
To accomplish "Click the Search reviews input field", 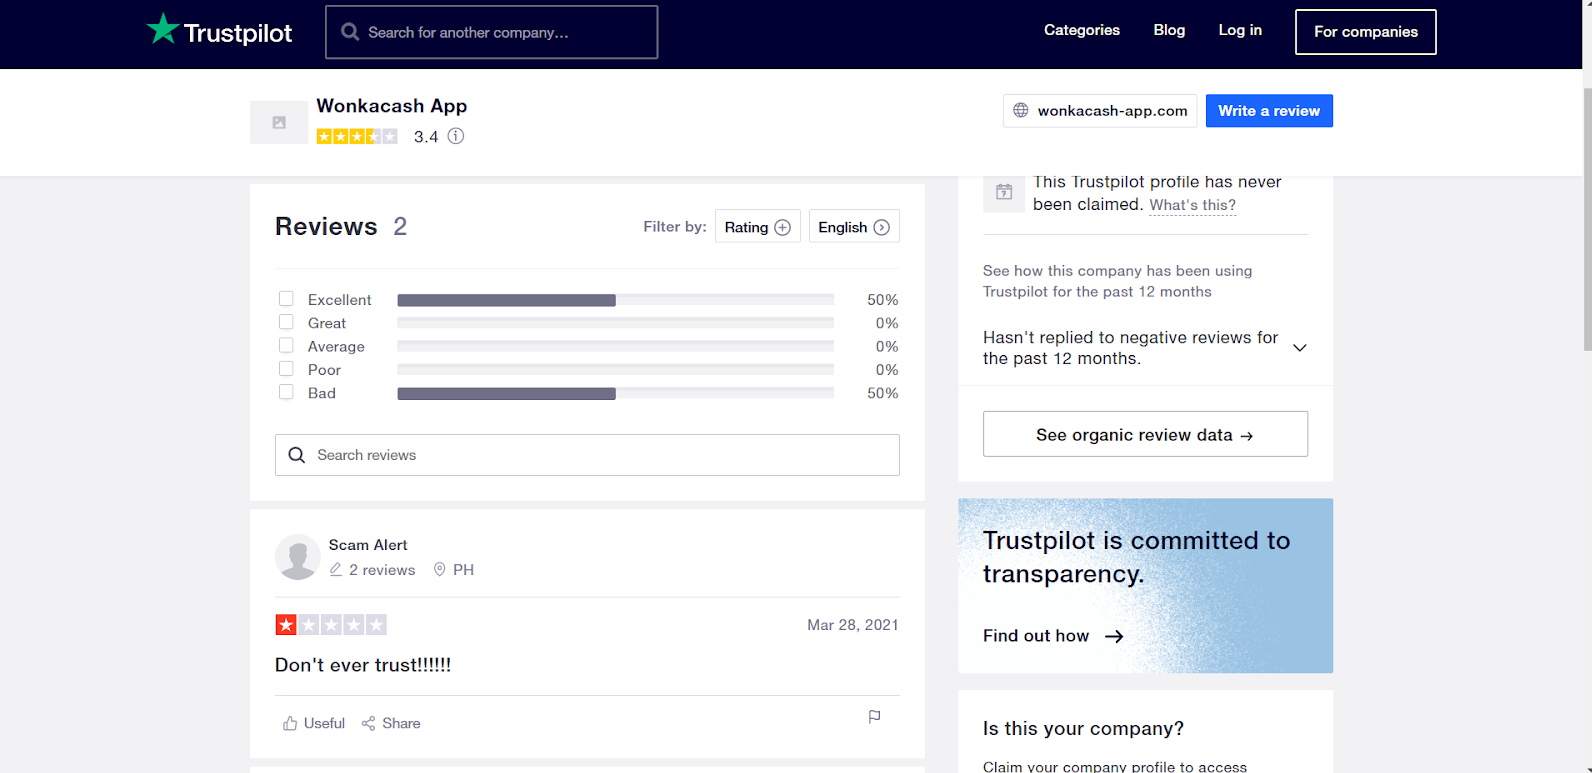I will [x=587, y=455].
